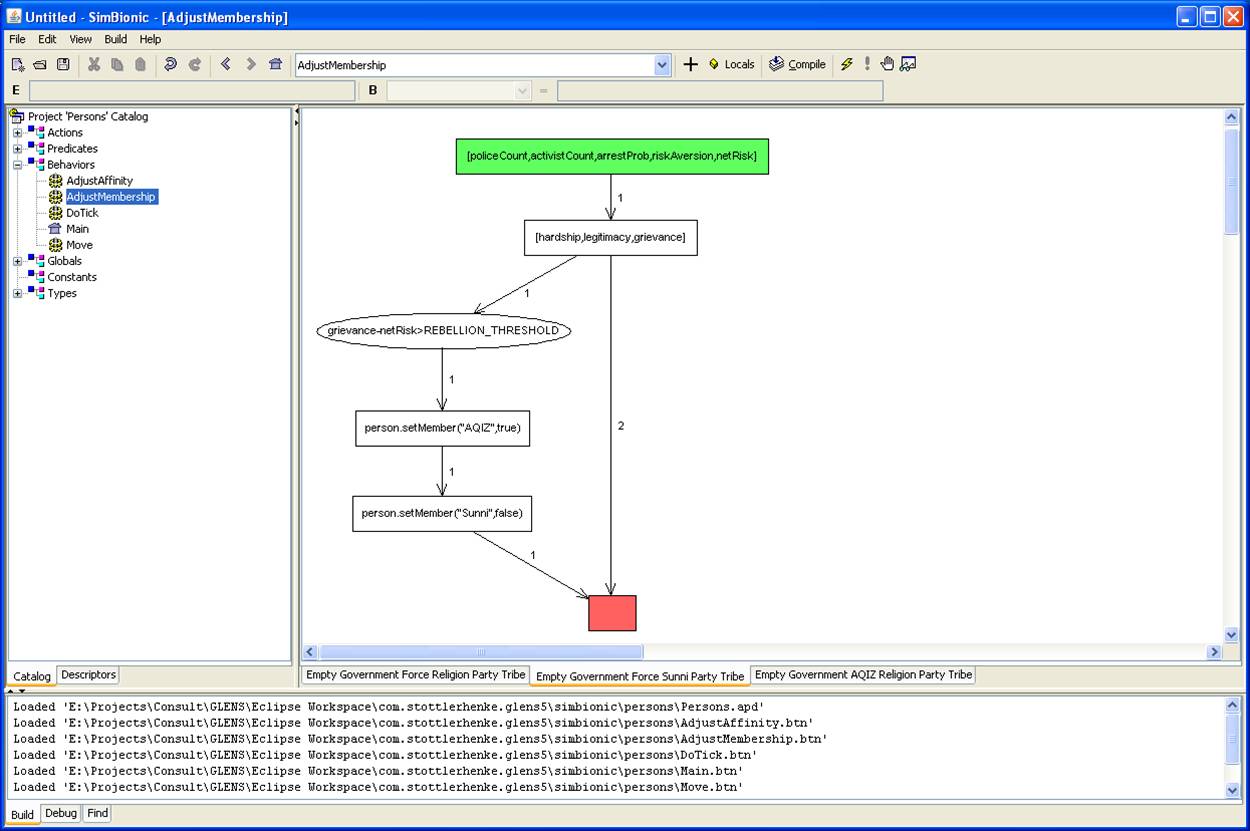Expand the Predicates tree node
Screen dimensions: 1250x831
(x=17, y=149)
